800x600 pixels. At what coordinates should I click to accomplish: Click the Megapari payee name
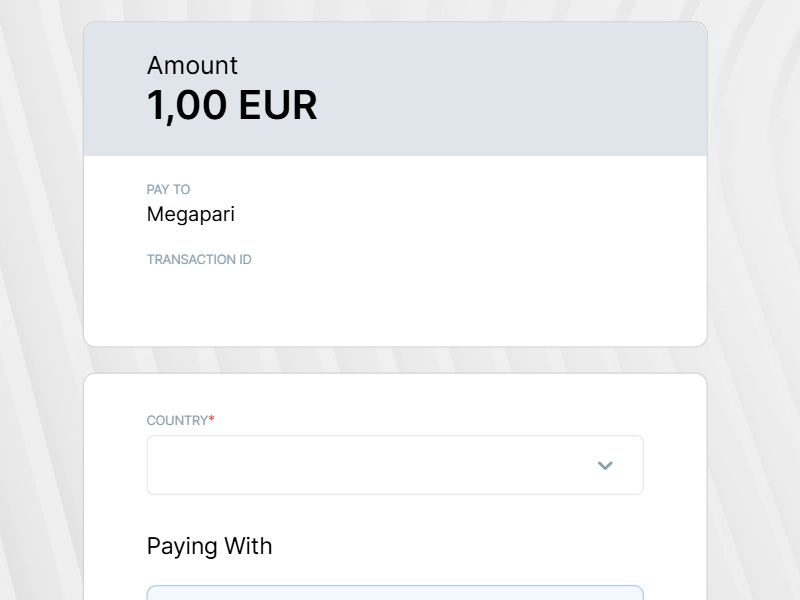191,214
